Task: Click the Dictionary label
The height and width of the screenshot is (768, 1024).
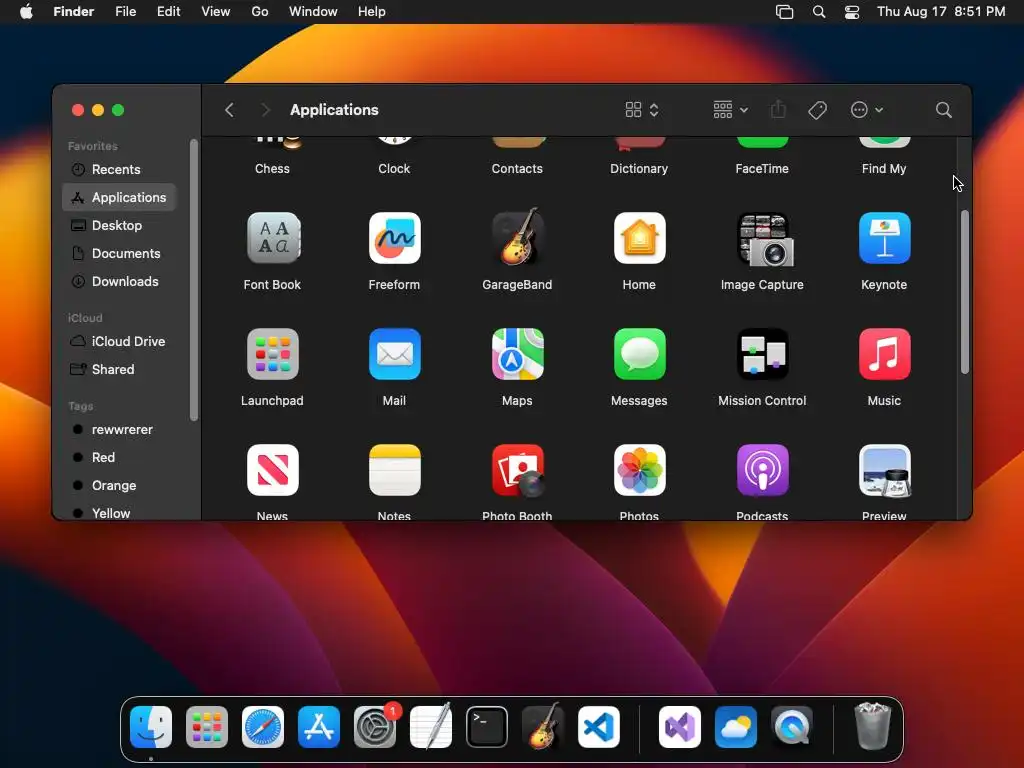Action: (639, 168)
